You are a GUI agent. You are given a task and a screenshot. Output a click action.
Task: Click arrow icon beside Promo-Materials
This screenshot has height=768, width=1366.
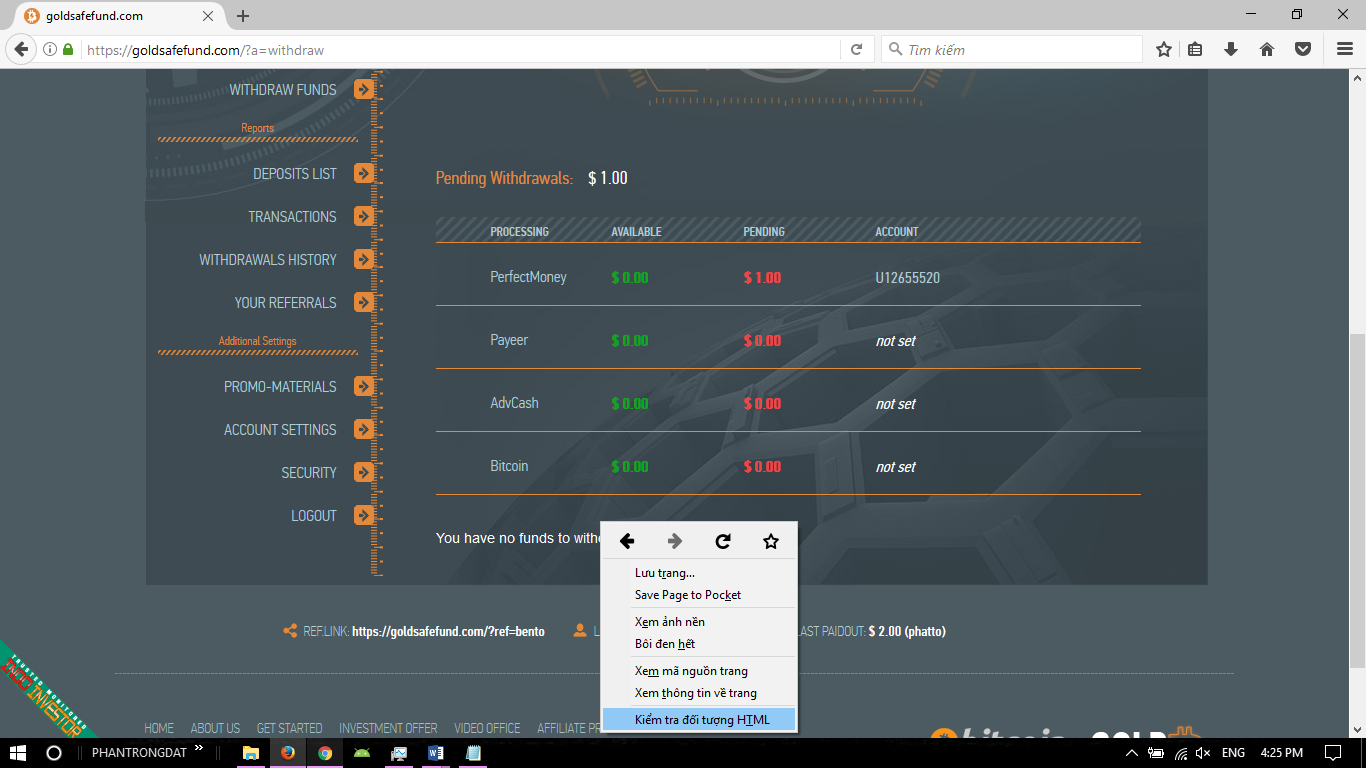[364, 386]
